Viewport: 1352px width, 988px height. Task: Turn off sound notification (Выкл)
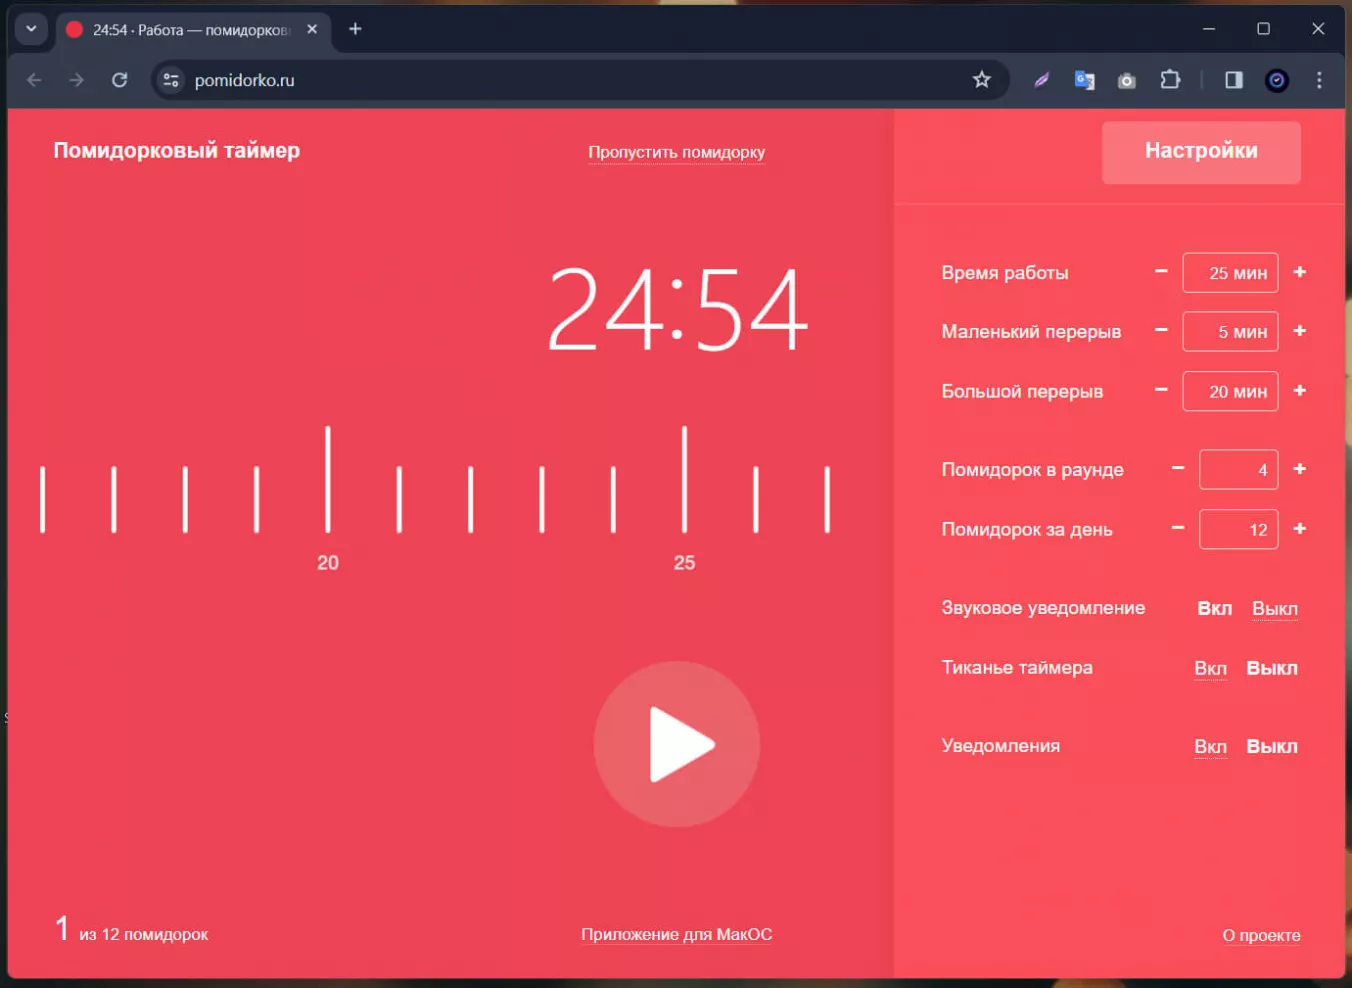pyautogui.click(x=1275, y=608)
